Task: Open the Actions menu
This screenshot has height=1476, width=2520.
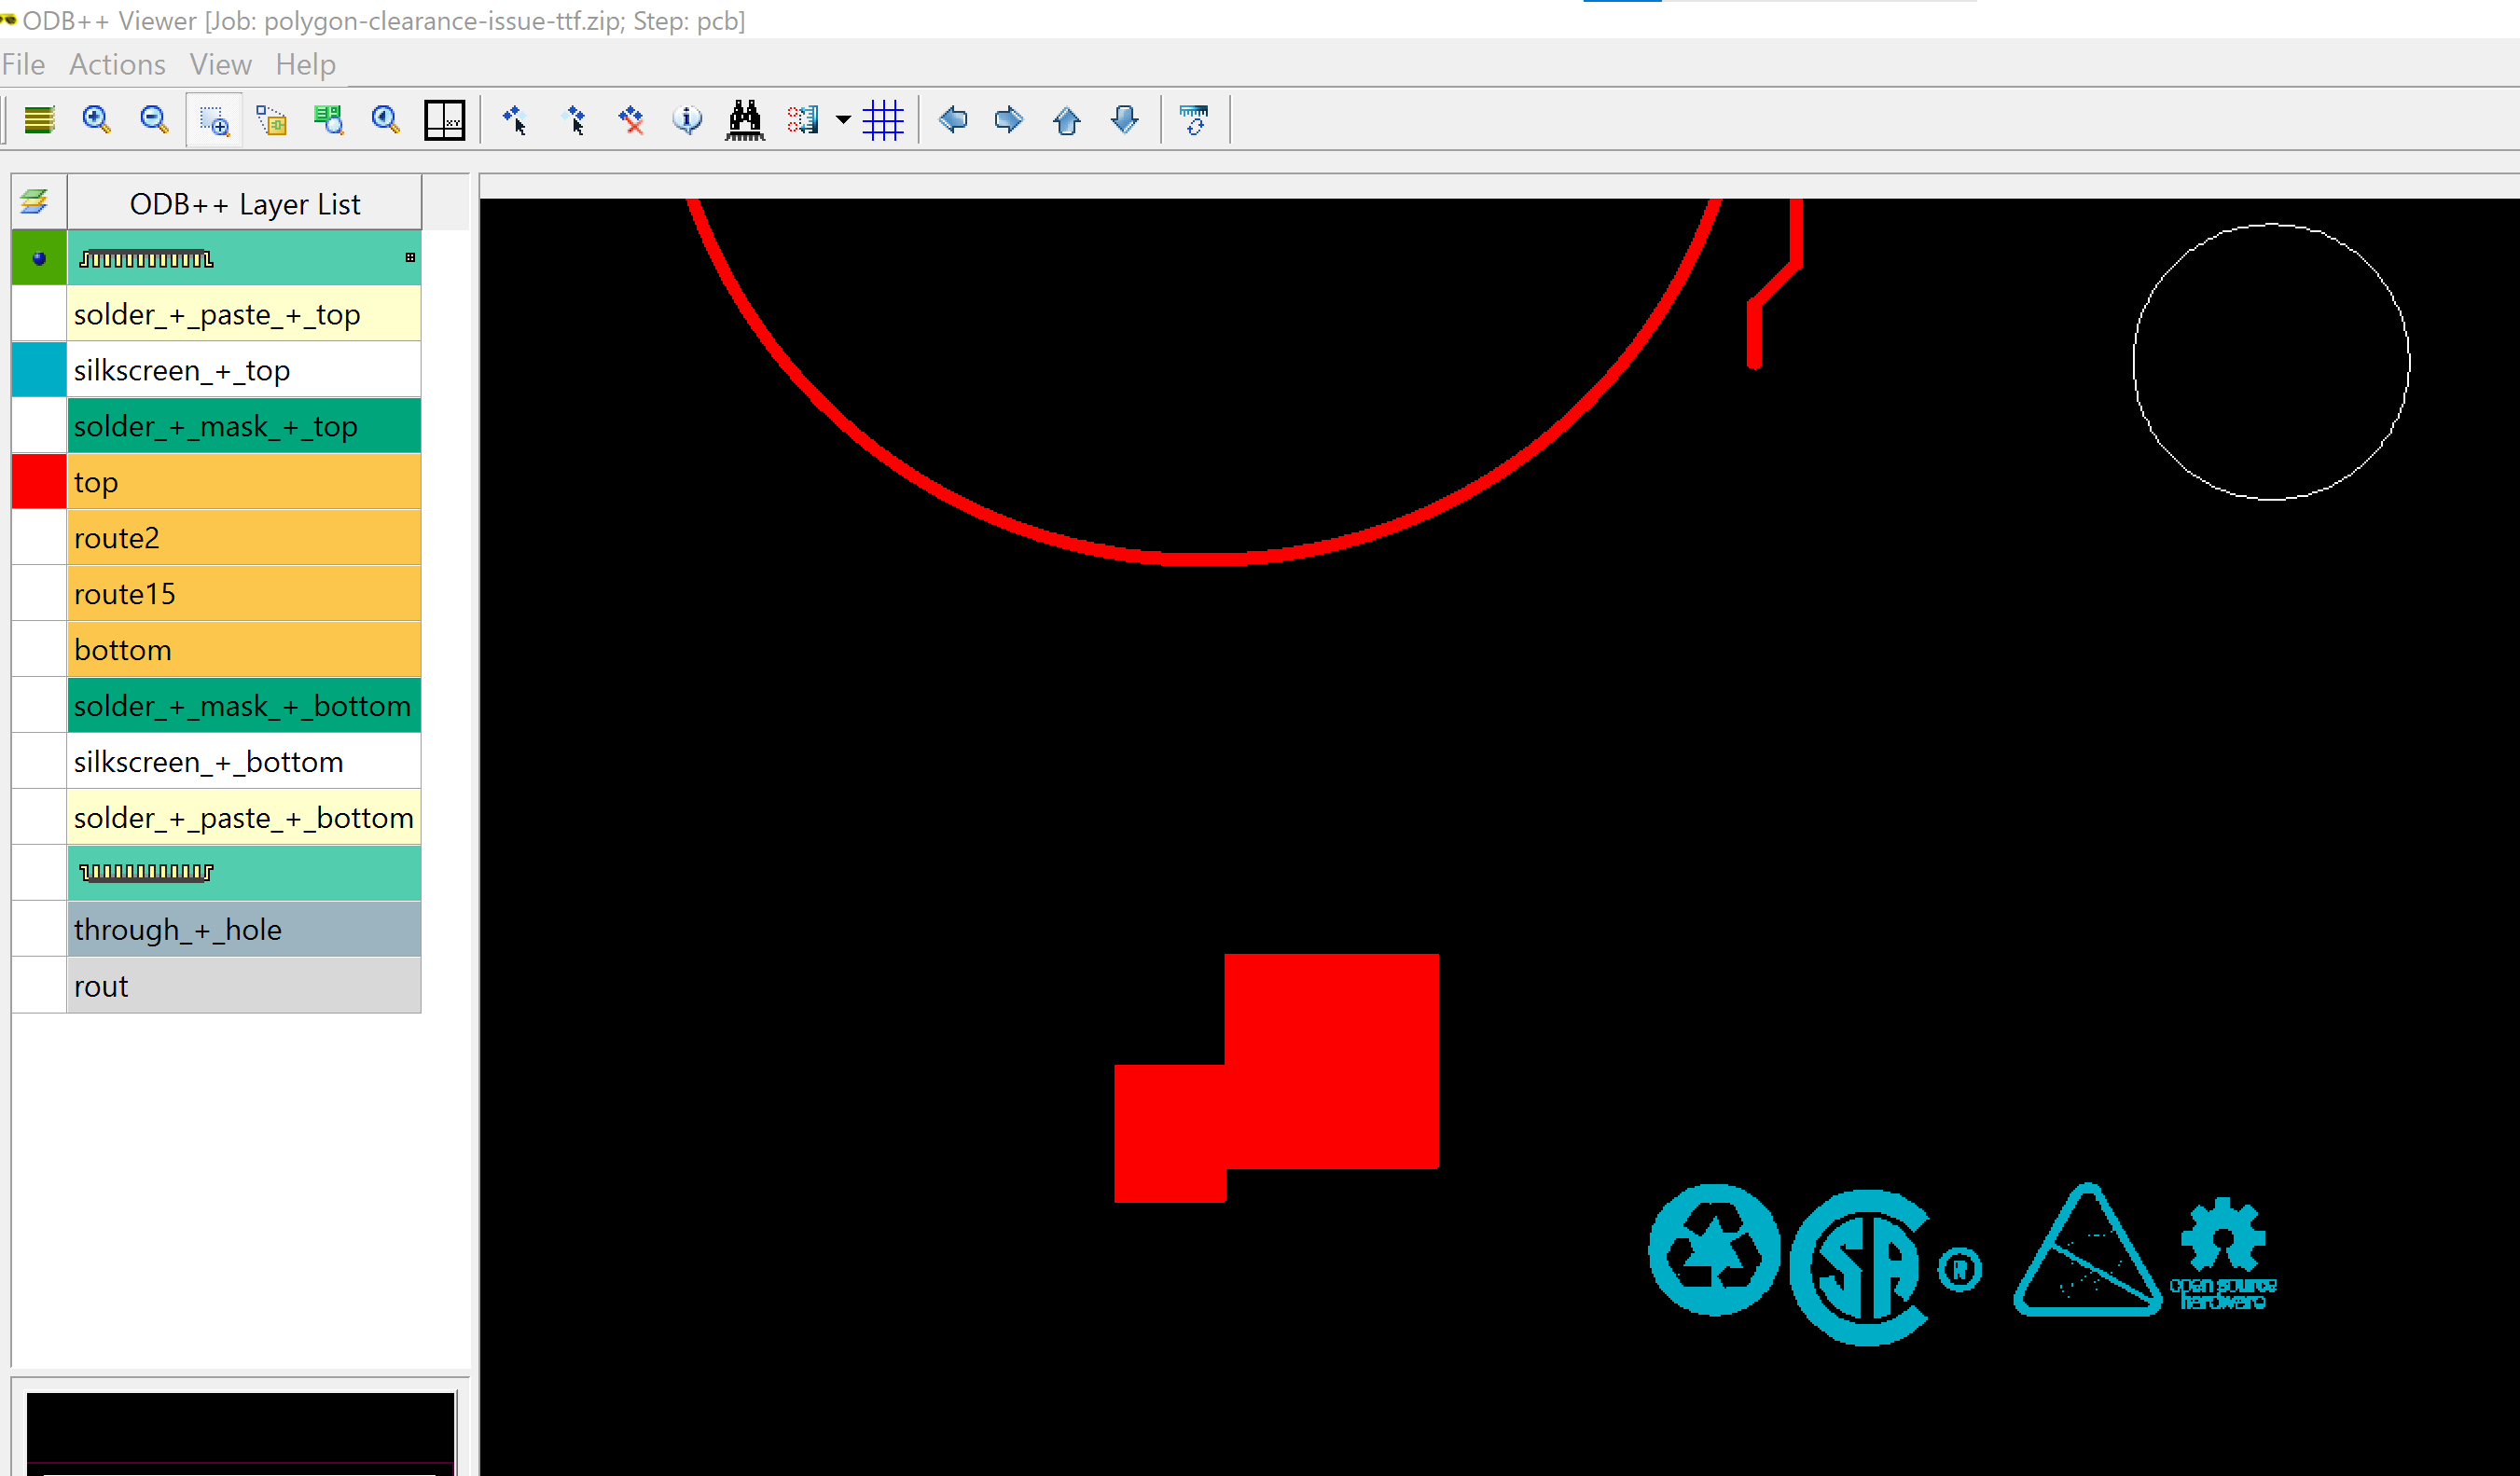Action: pos(117,64)
